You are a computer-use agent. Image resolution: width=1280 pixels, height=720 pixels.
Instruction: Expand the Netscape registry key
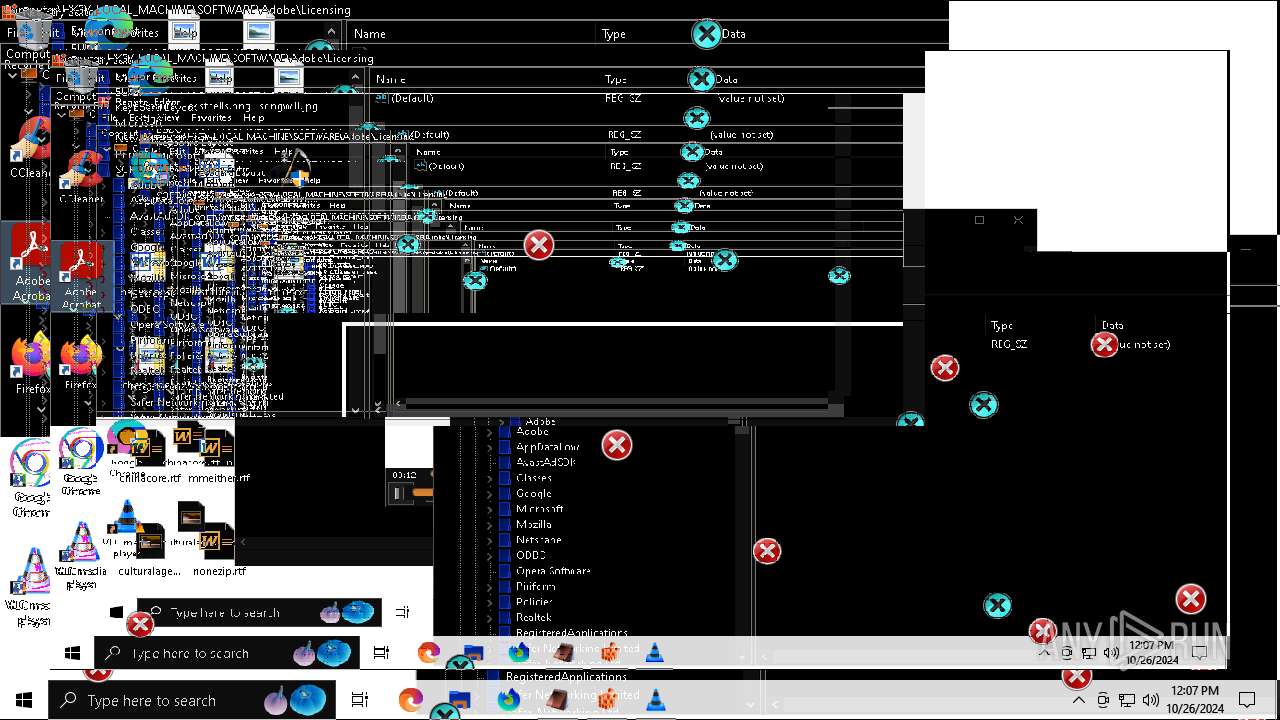489,540
